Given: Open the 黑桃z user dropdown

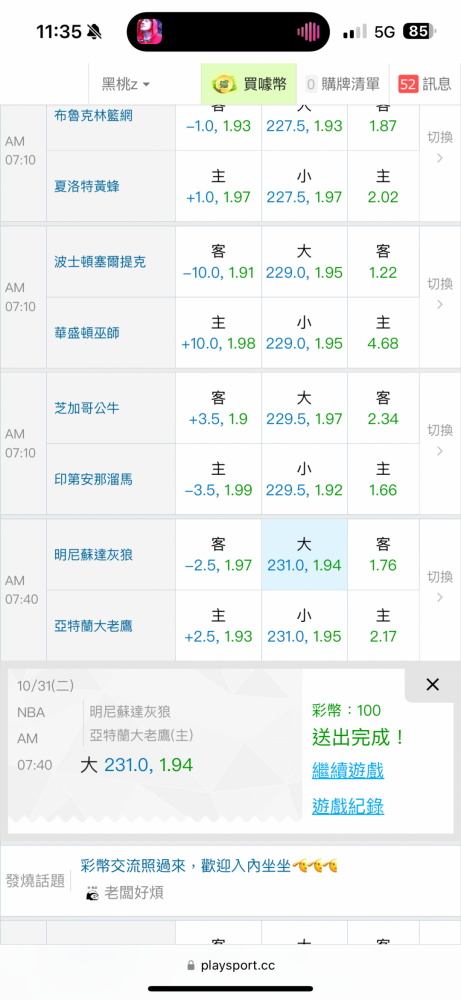Looking at the screenshot, I should pos(126,84).
